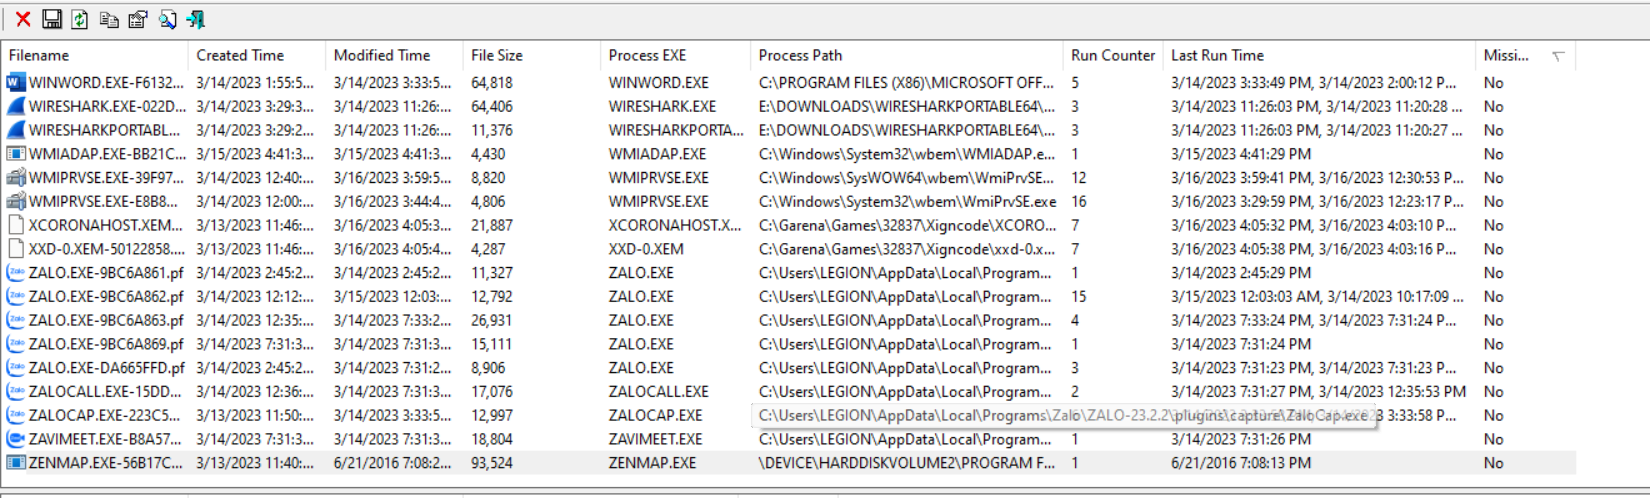1650x498 pixels.
Task: Click the Garena Xigncode\xxd-0.x... path cell
Action: click(906, 249)
